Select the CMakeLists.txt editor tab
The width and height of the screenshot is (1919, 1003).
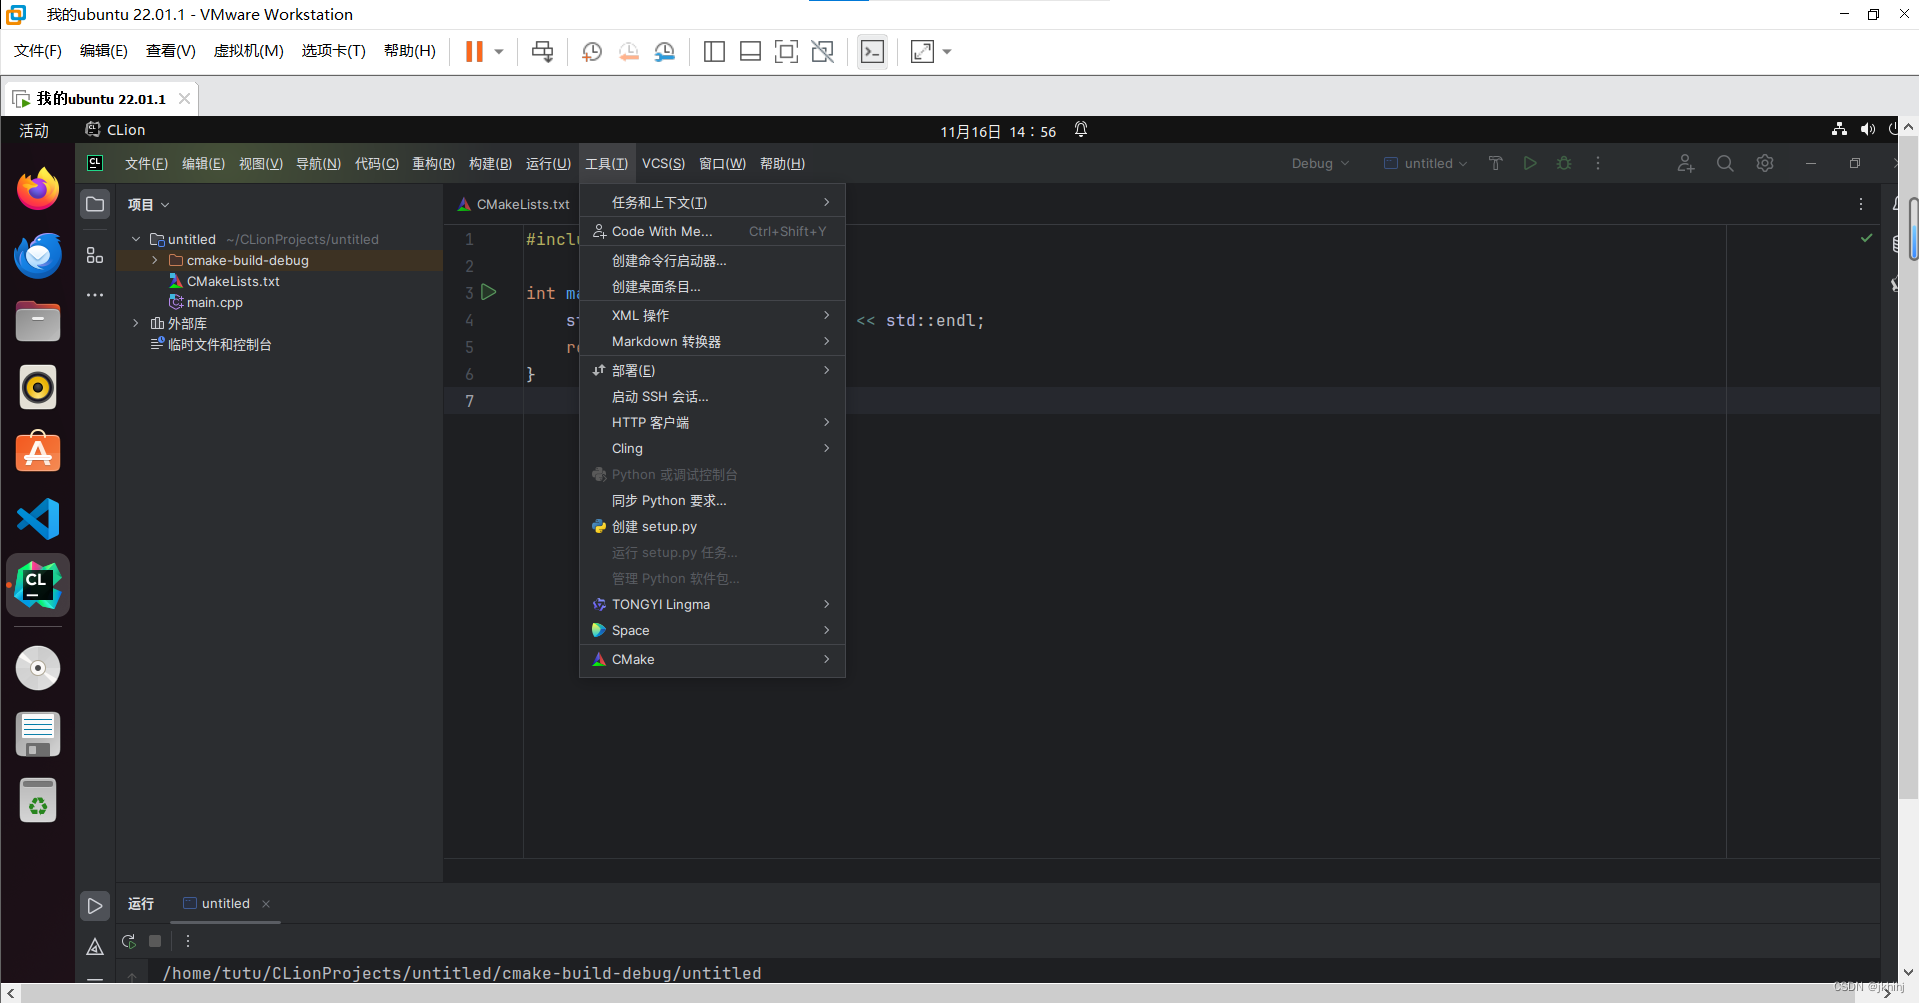click(520, 204)
